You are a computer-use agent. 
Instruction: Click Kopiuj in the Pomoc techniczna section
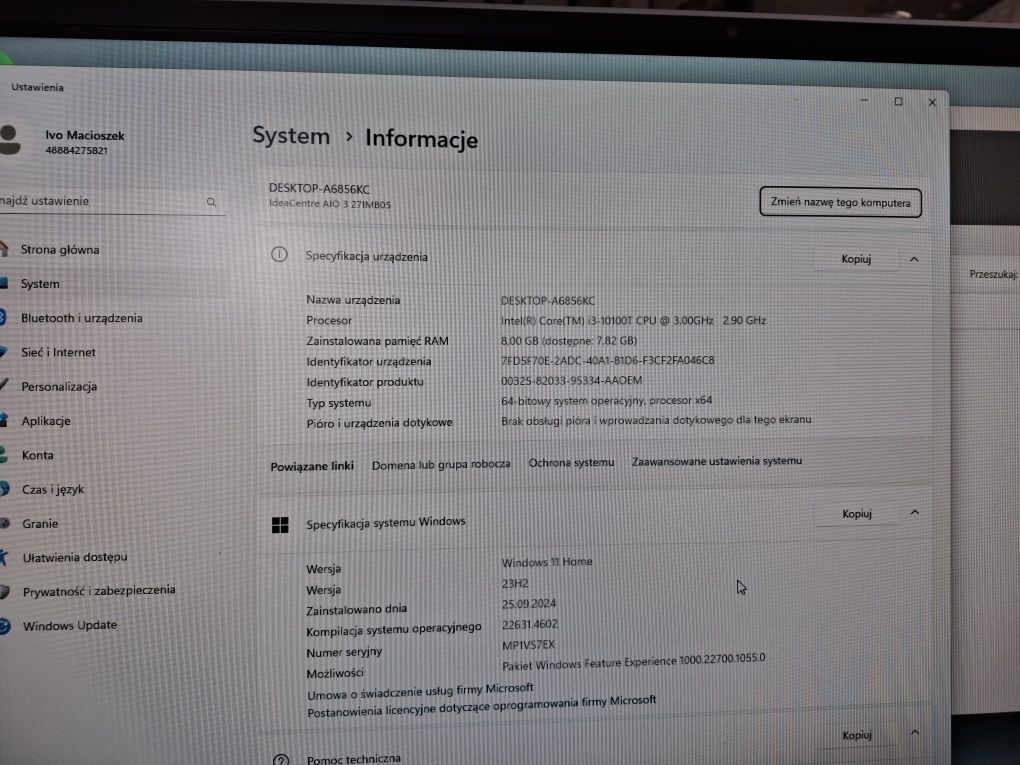coord(857,736)
